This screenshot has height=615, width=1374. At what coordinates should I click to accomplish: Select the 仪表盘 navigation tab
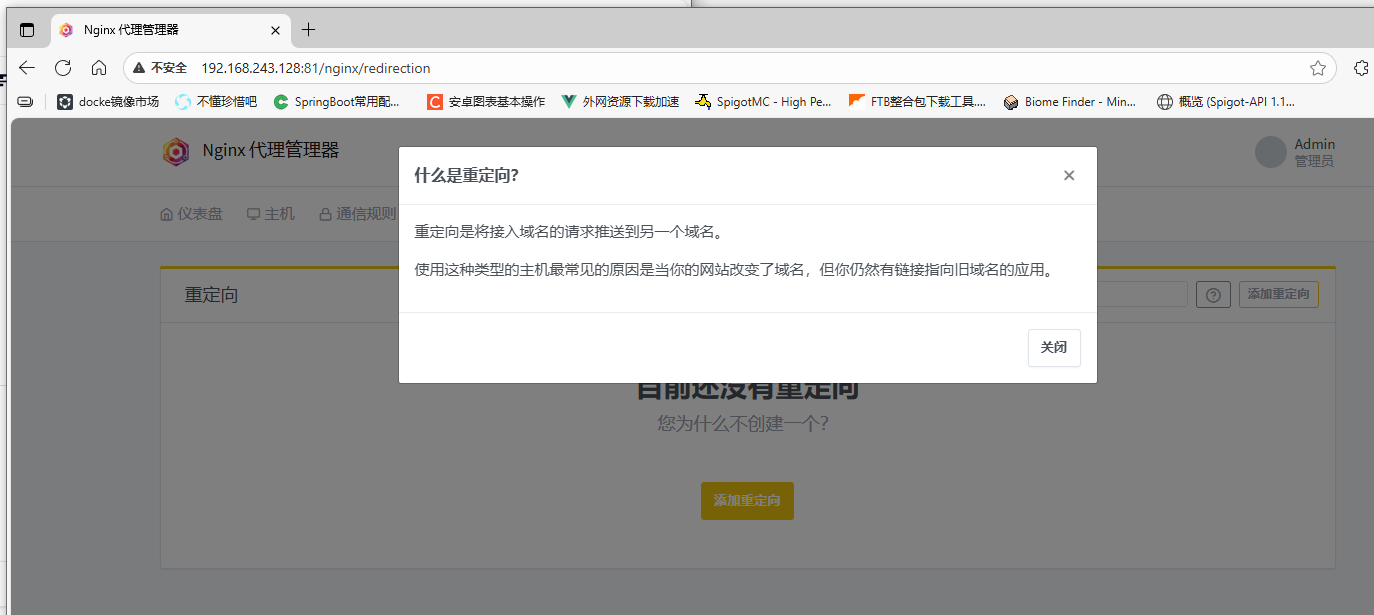click(191, 214)
